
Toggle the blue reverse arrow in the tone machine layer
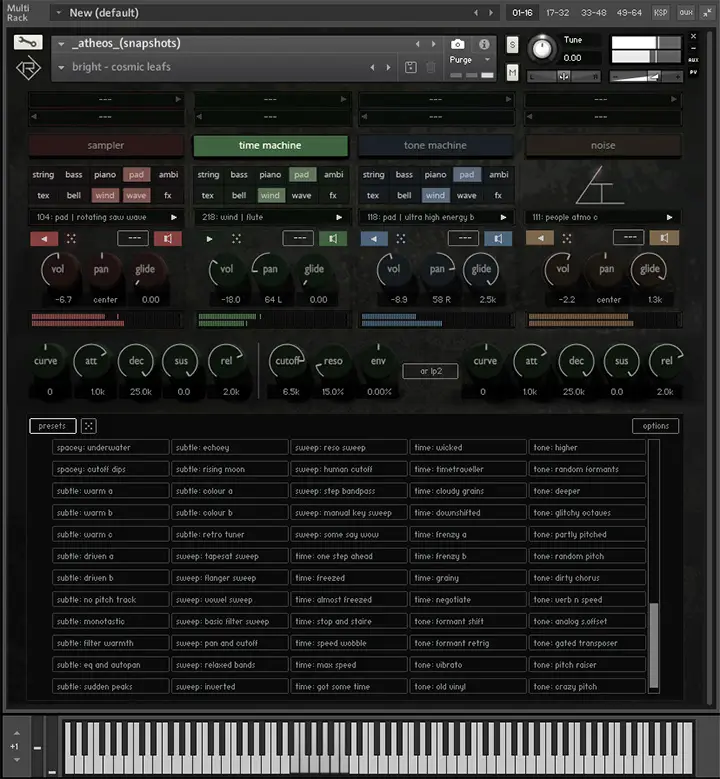click(x=374, y=239)
